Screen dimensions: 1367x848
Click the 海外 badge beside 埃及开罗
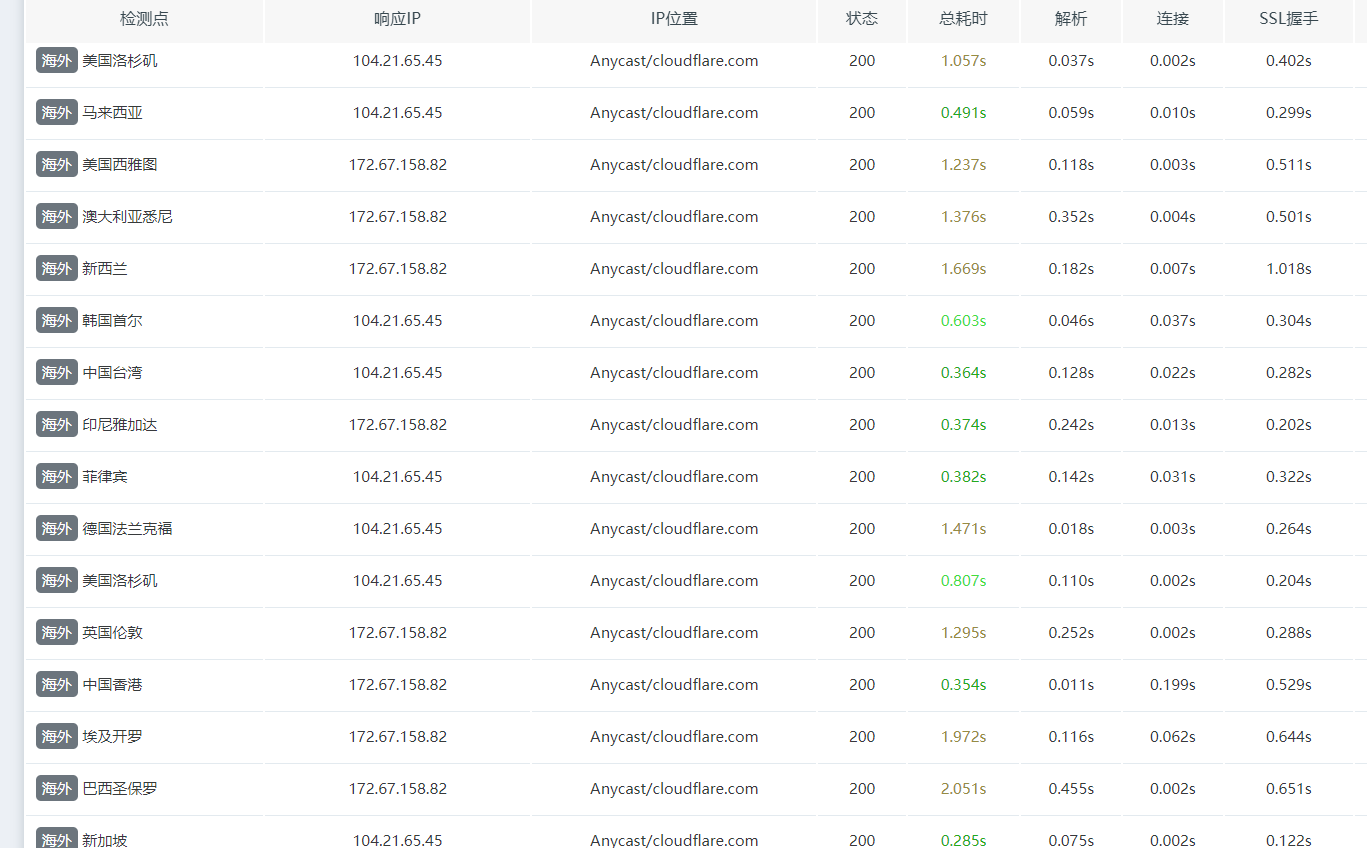(x=57, y=737)
